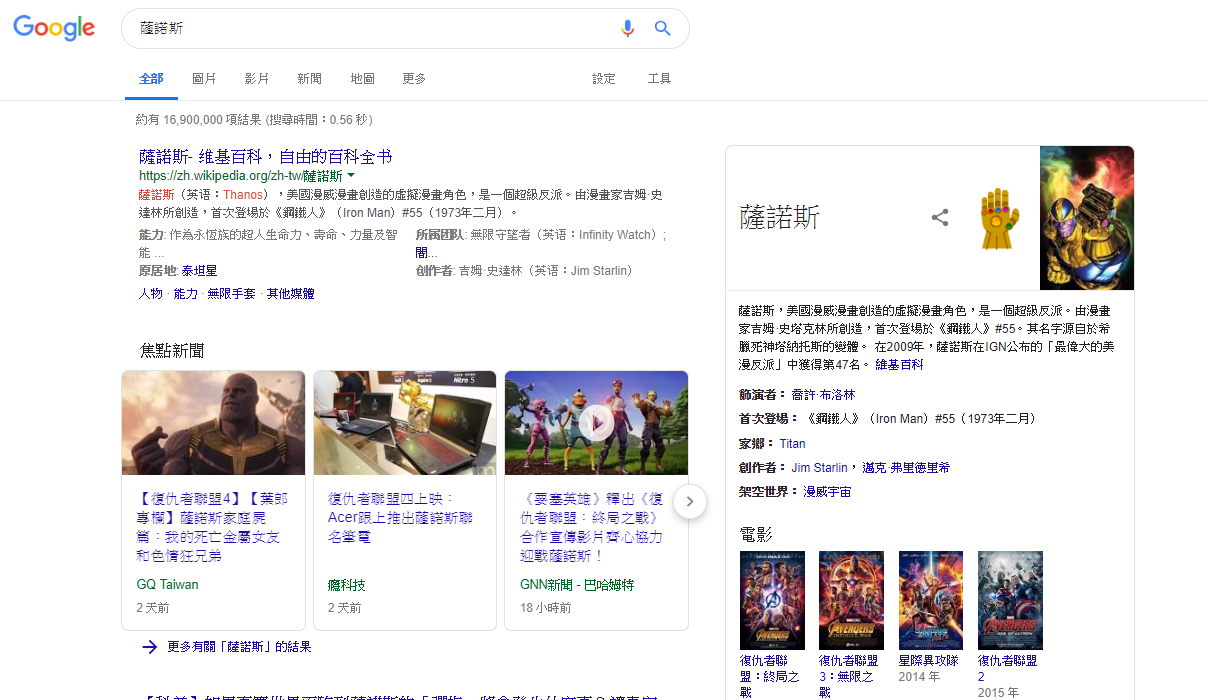Click the 喬許·布洛林 actor link
The width and height of the screenshot is (1208, 700).
coord(823,395)
